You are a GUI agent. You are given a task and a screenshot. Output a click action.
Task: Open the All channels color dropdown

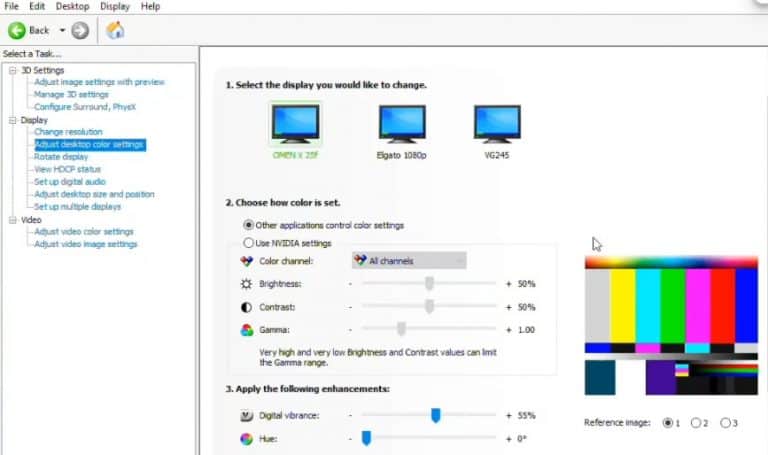pyautogui.click(x=408, y=261)
